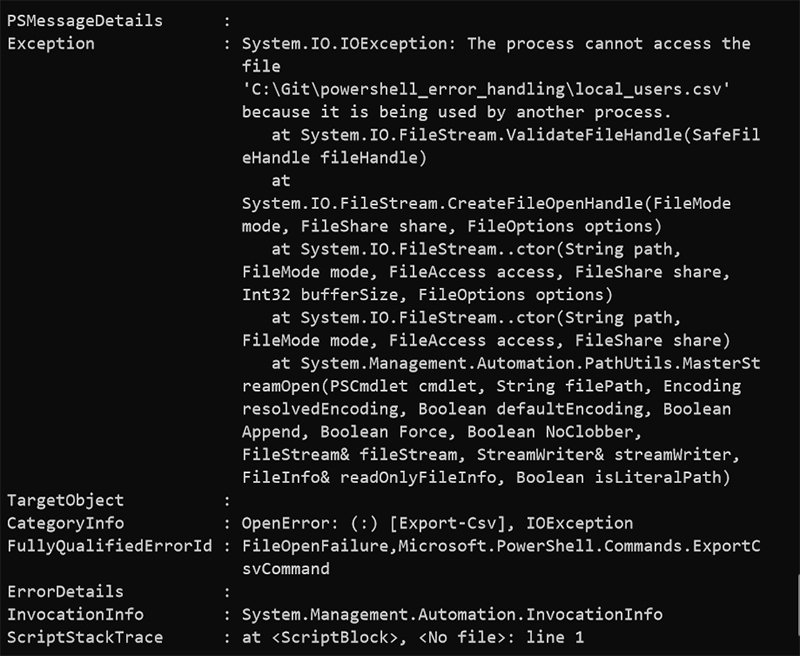Screen dimensions: 800x656
Task: Click the Exception property label
Action: tap(51, 43)
